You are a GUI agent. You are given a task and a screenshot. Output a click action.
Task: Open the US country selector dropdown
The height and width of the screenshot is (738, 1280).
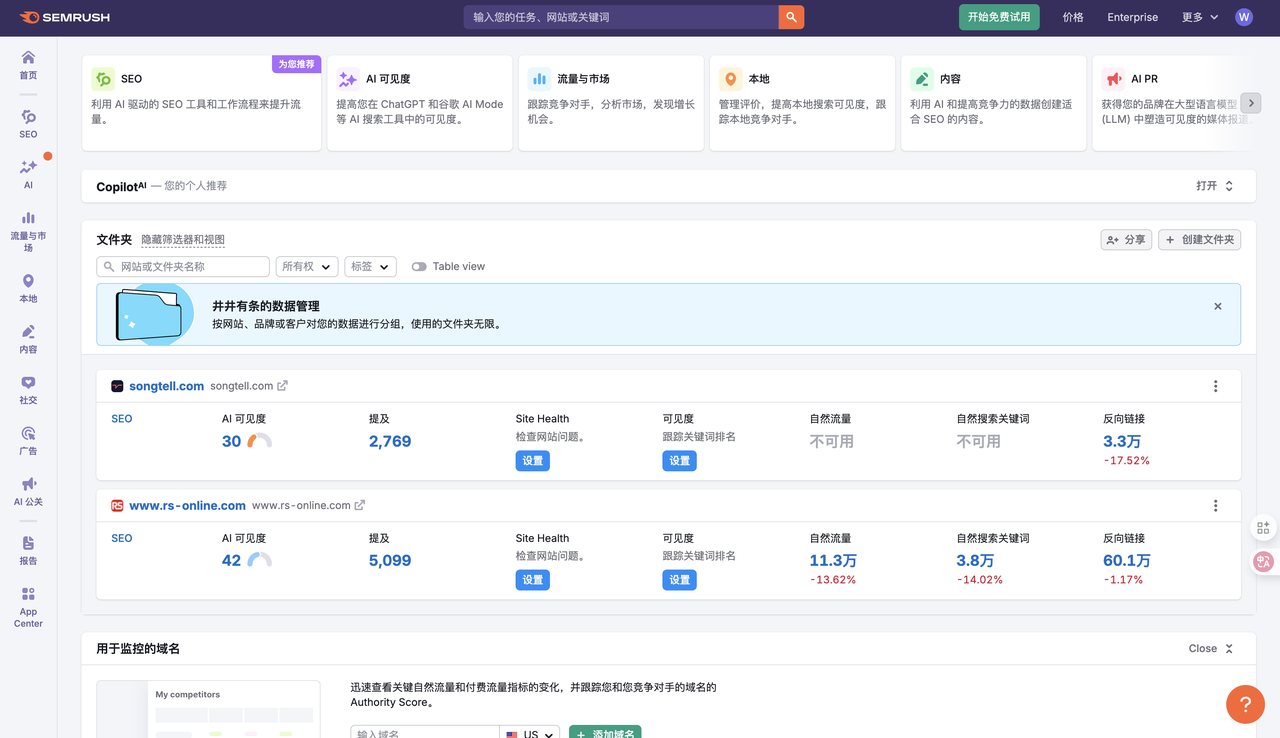click(530, 734)
